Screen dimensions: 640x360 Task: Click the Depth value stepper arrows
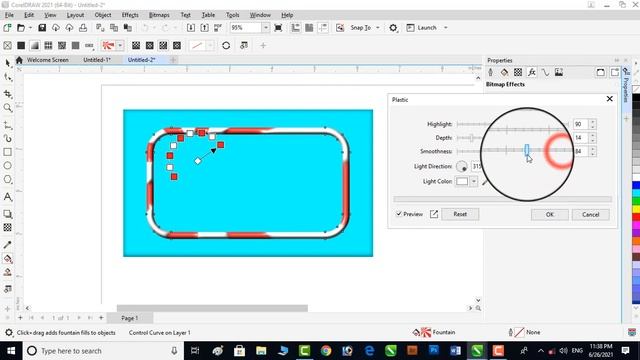593,138
